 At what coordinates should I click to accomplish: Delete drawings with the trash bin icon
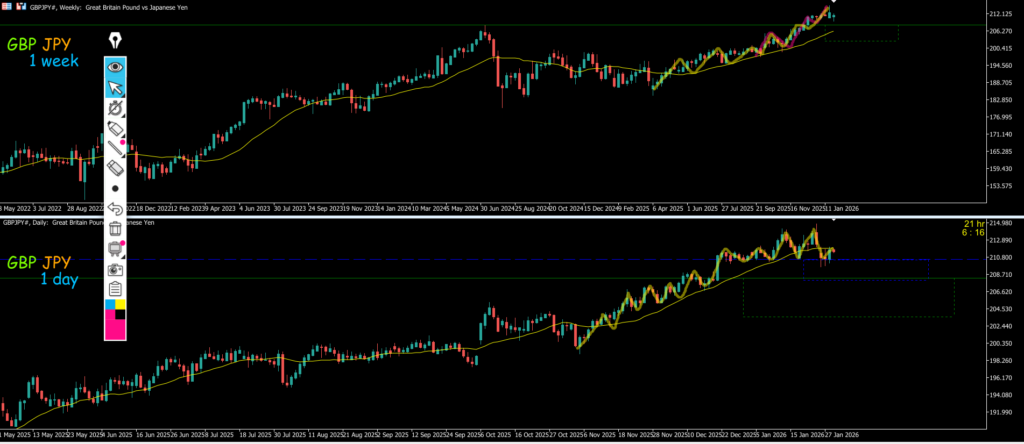pyautogui.click(x=116, y=229)
